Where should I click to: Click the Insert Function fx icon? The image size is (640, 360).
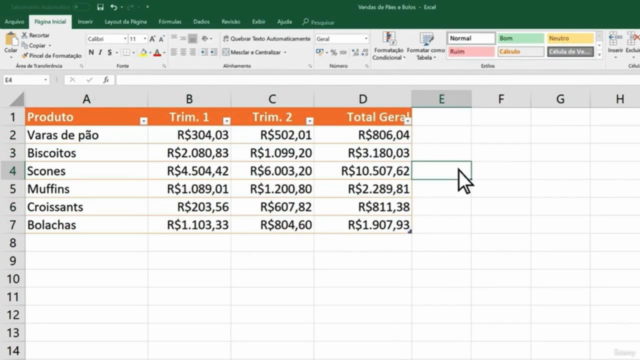(106, 80)
